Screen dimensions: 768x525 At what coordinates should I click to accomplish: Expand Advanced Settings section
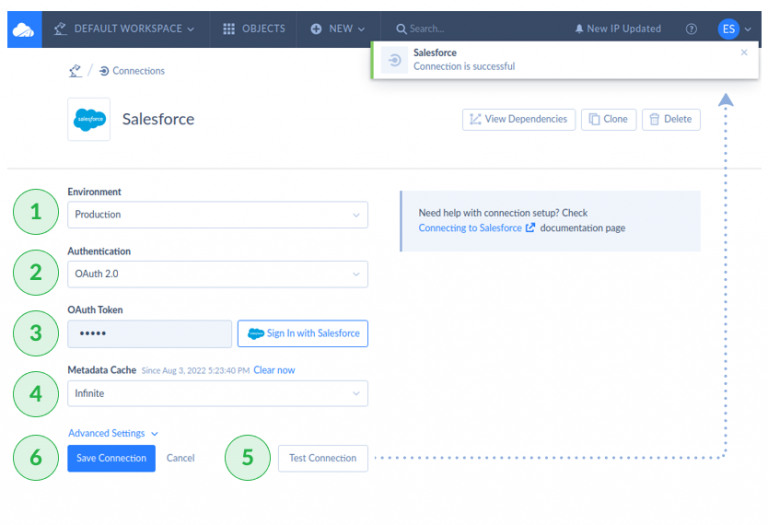pos(113,433)
